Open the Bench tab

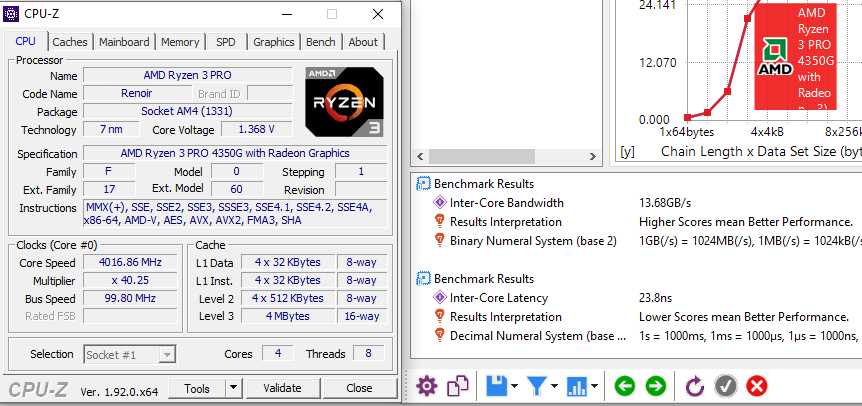pyautogui.click(x=321, y=42)
